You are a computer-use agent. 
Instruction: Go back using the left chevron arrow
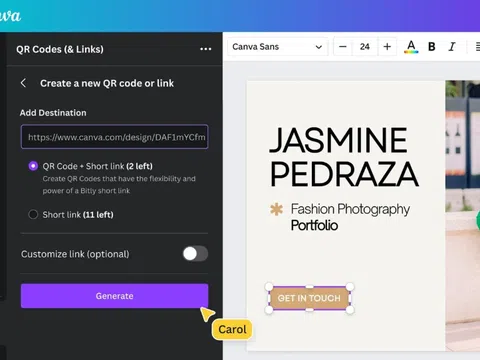pos(23,83)
